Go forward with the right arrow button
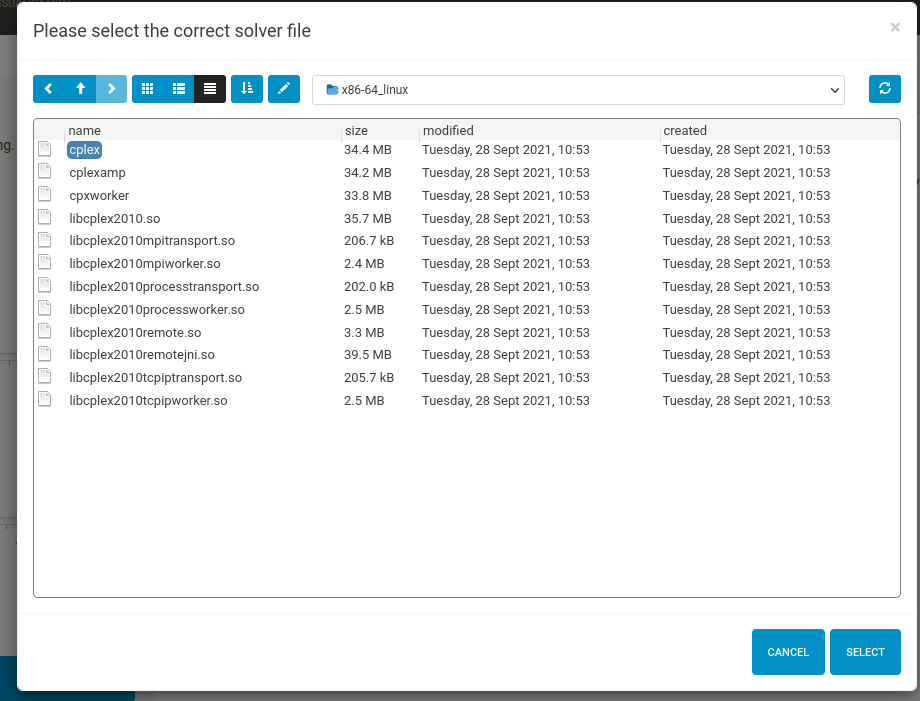920x701 pixels. pos(111,89)
